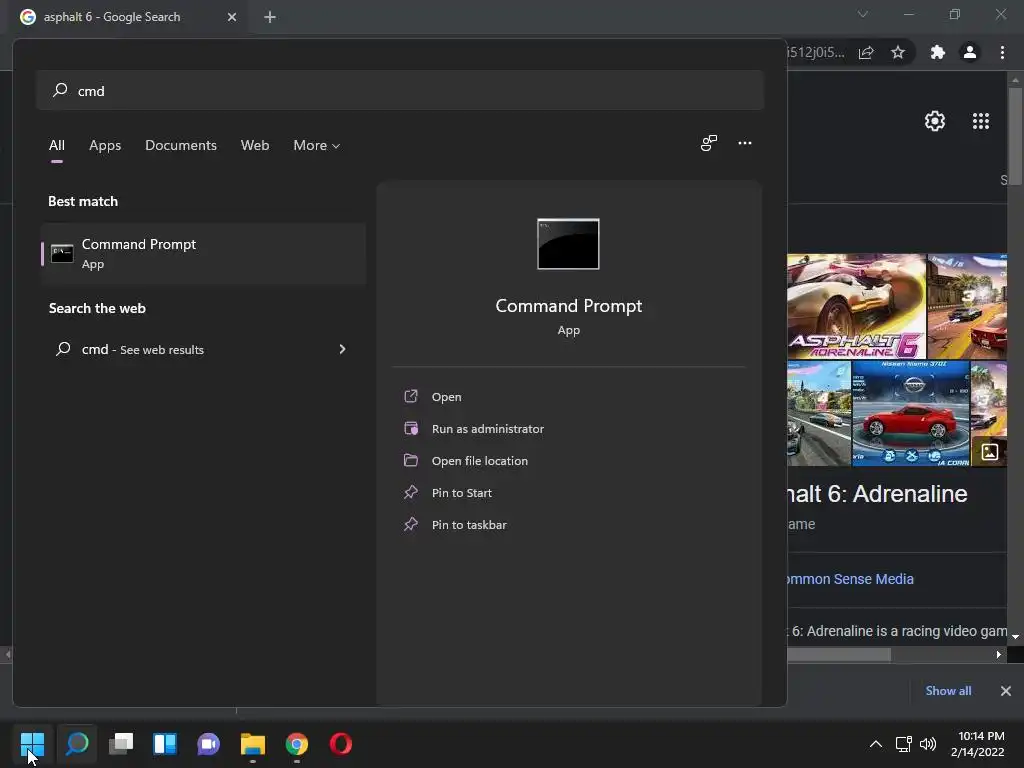1024x768 pixels.
Task: Expand cmd web results chevron arrow
Action: (342, 349)
